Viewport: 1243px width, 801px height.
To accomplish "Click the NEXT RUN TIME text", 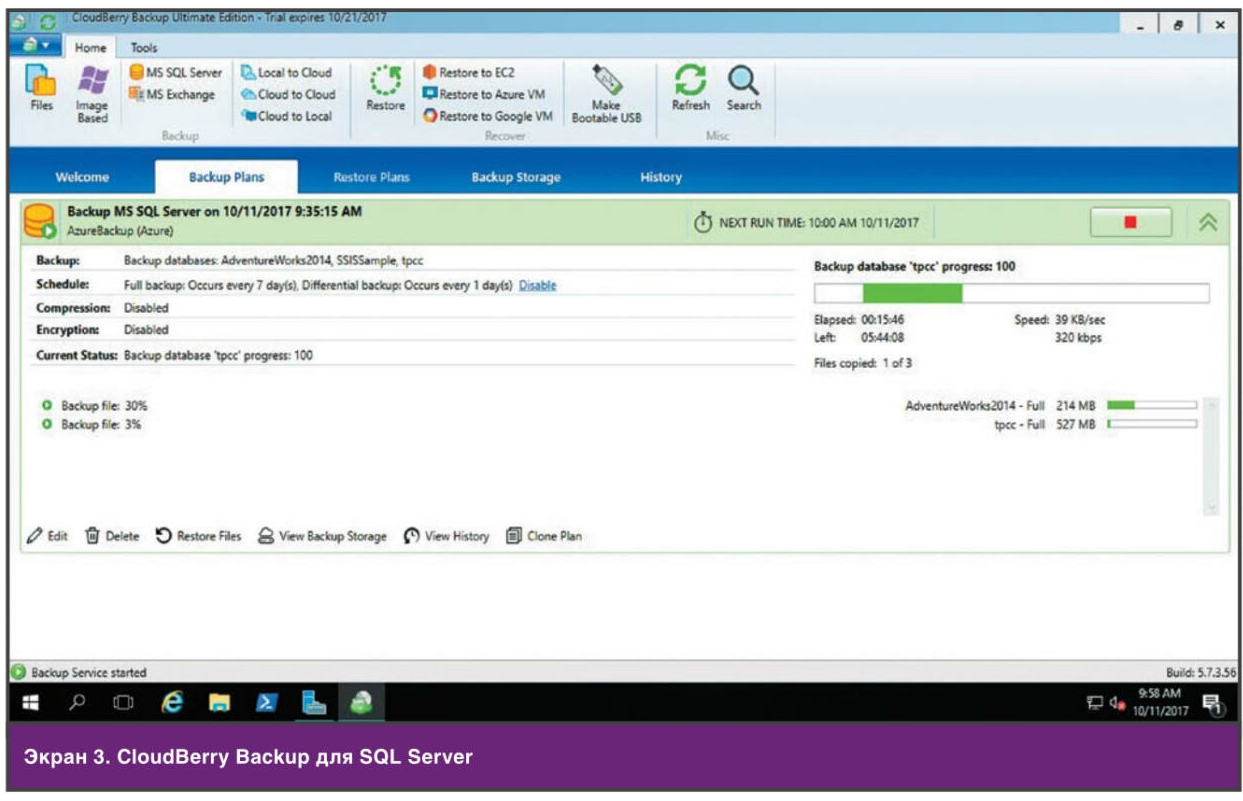I will [819, 222].
